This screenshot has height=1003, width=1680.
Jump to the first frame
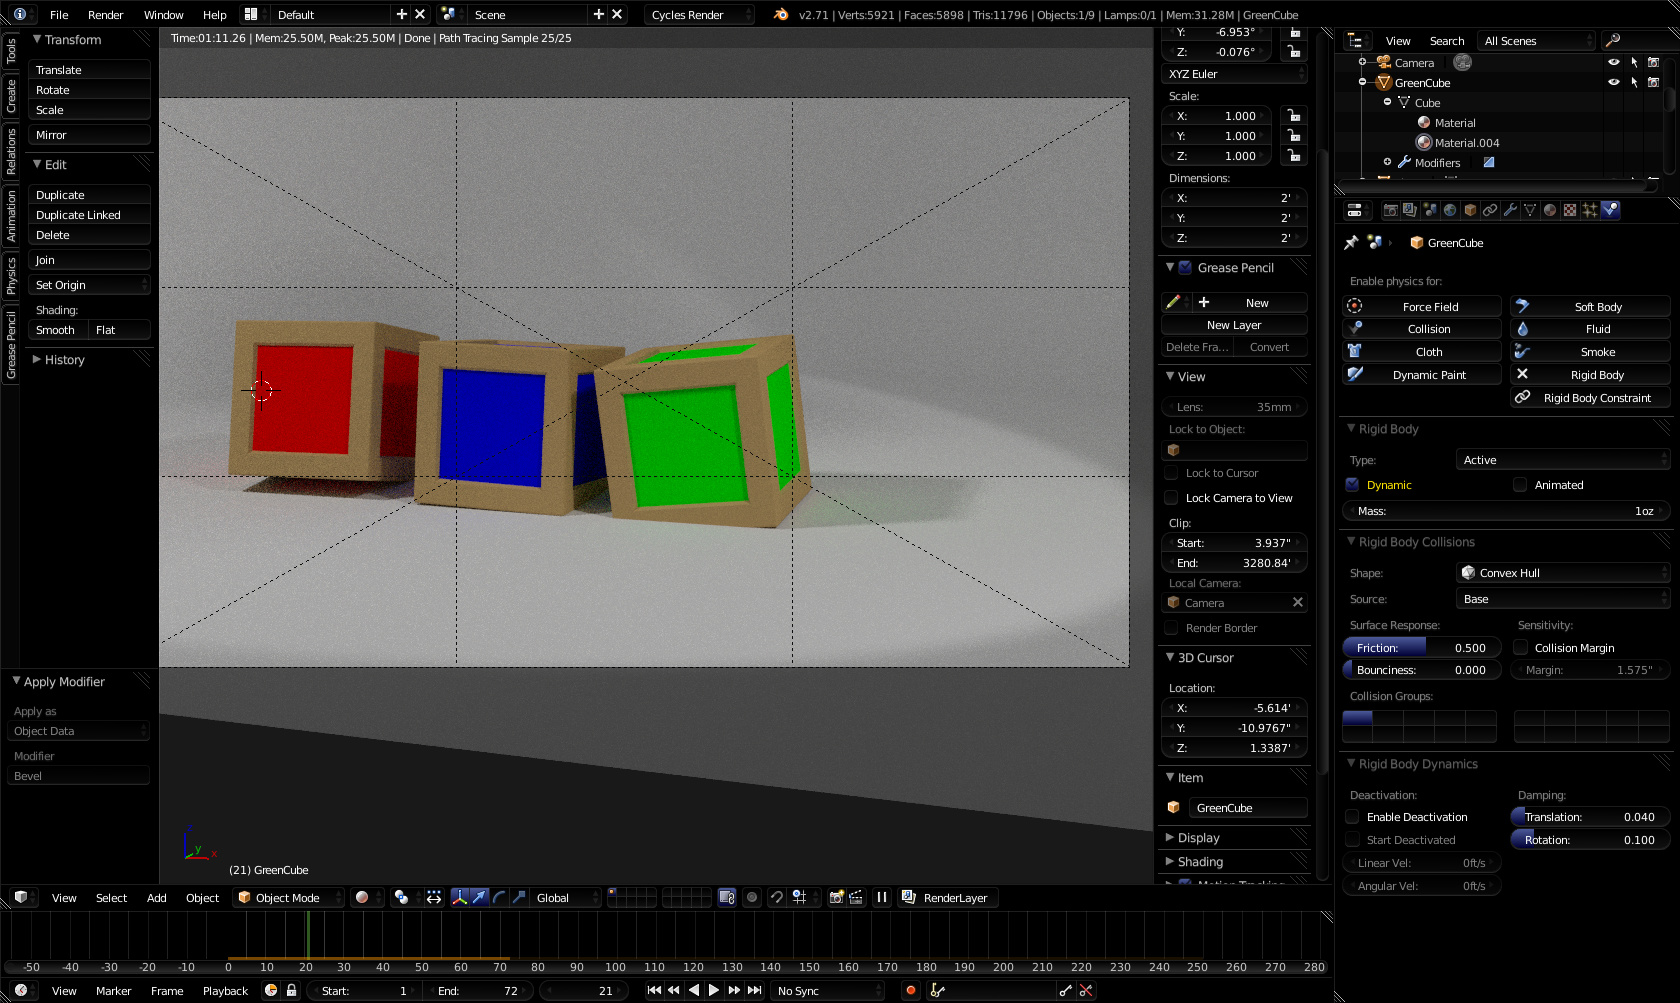(x=654, y=990)
